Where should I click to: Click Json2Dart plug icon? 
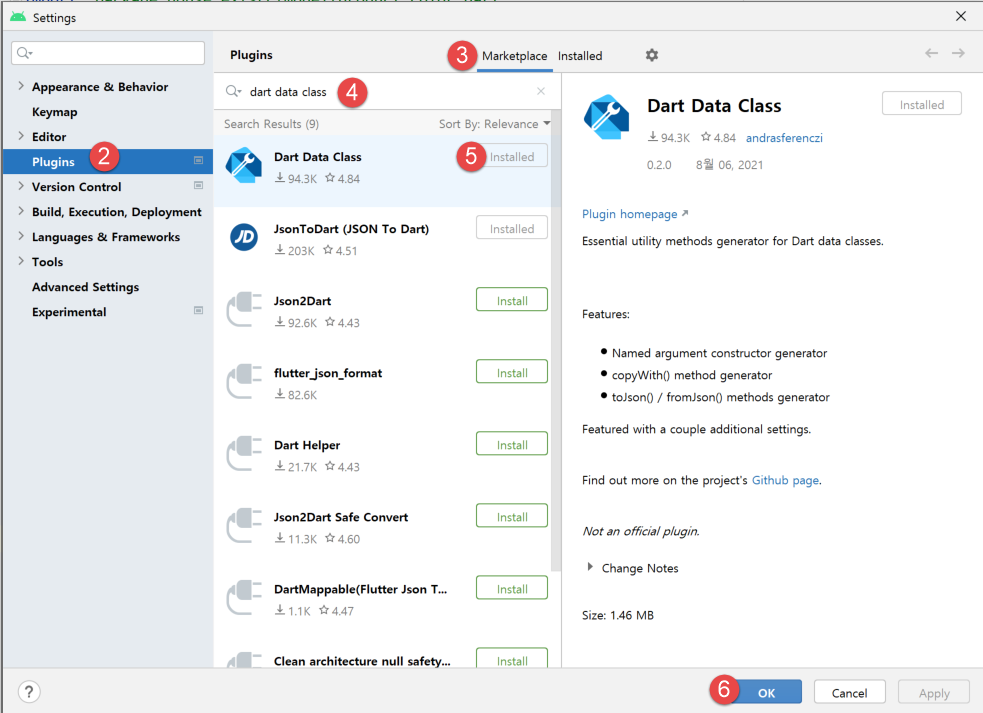point(244,309)
